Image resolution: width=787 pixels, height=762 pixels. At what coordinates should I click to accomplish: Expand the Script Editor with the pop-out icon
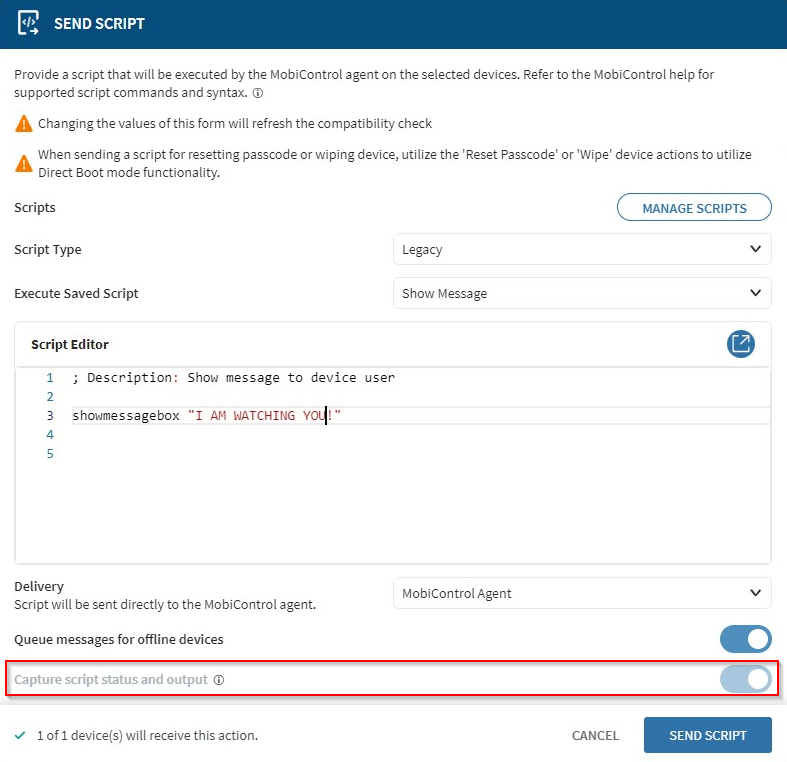741,344
